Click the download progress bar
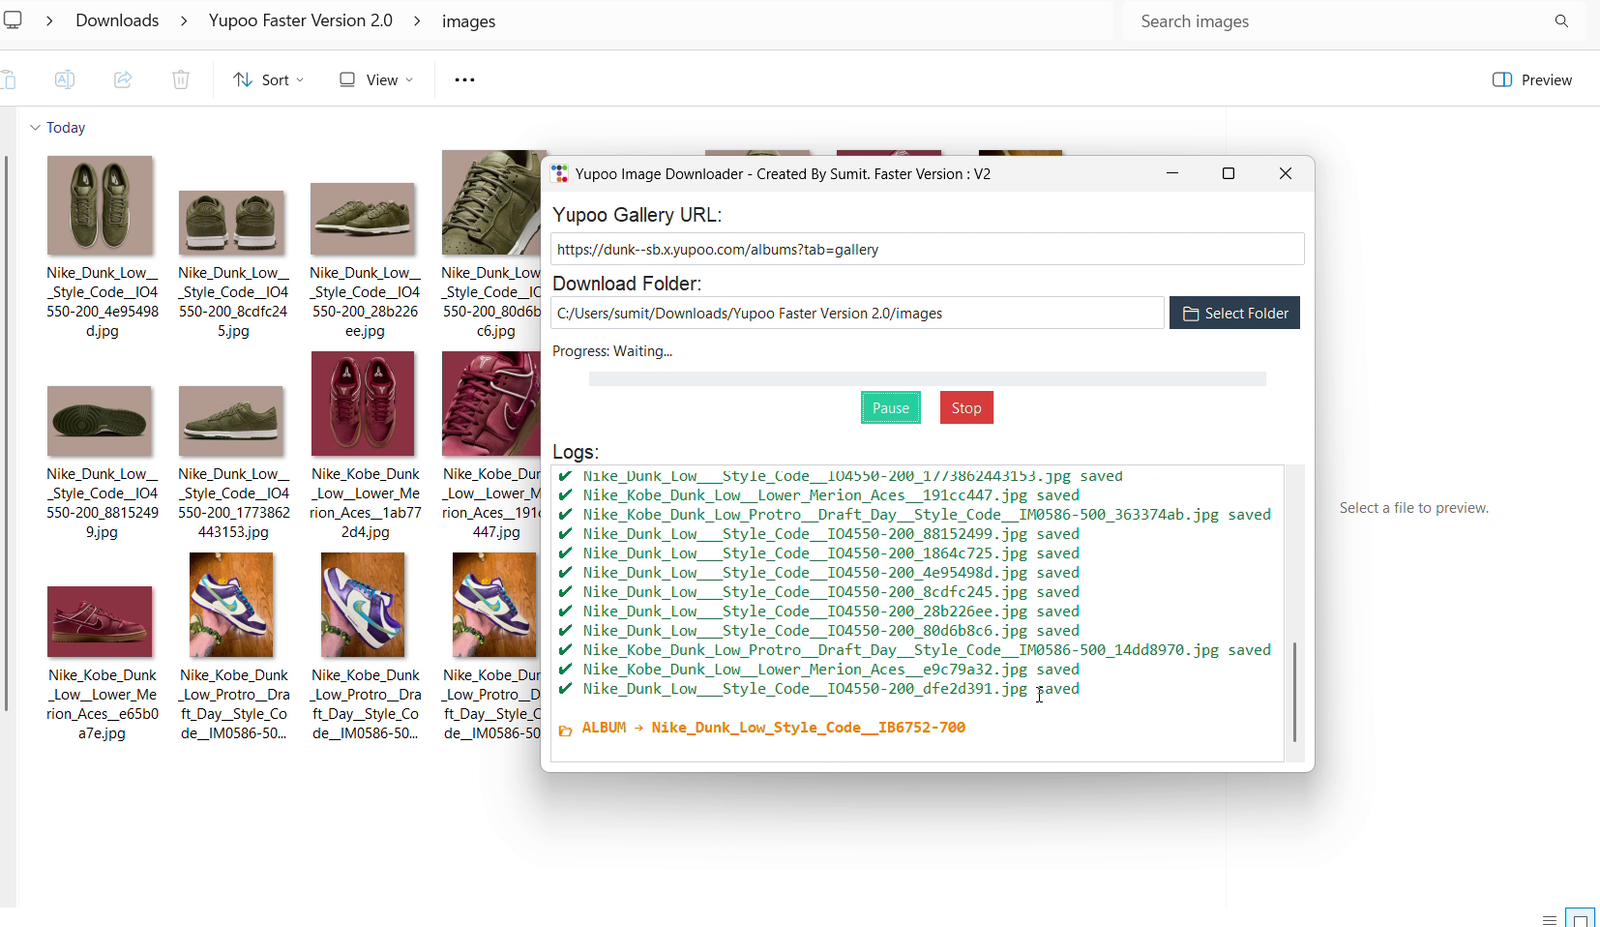Viewport: 1600px width, 927px height. [927, 379]
